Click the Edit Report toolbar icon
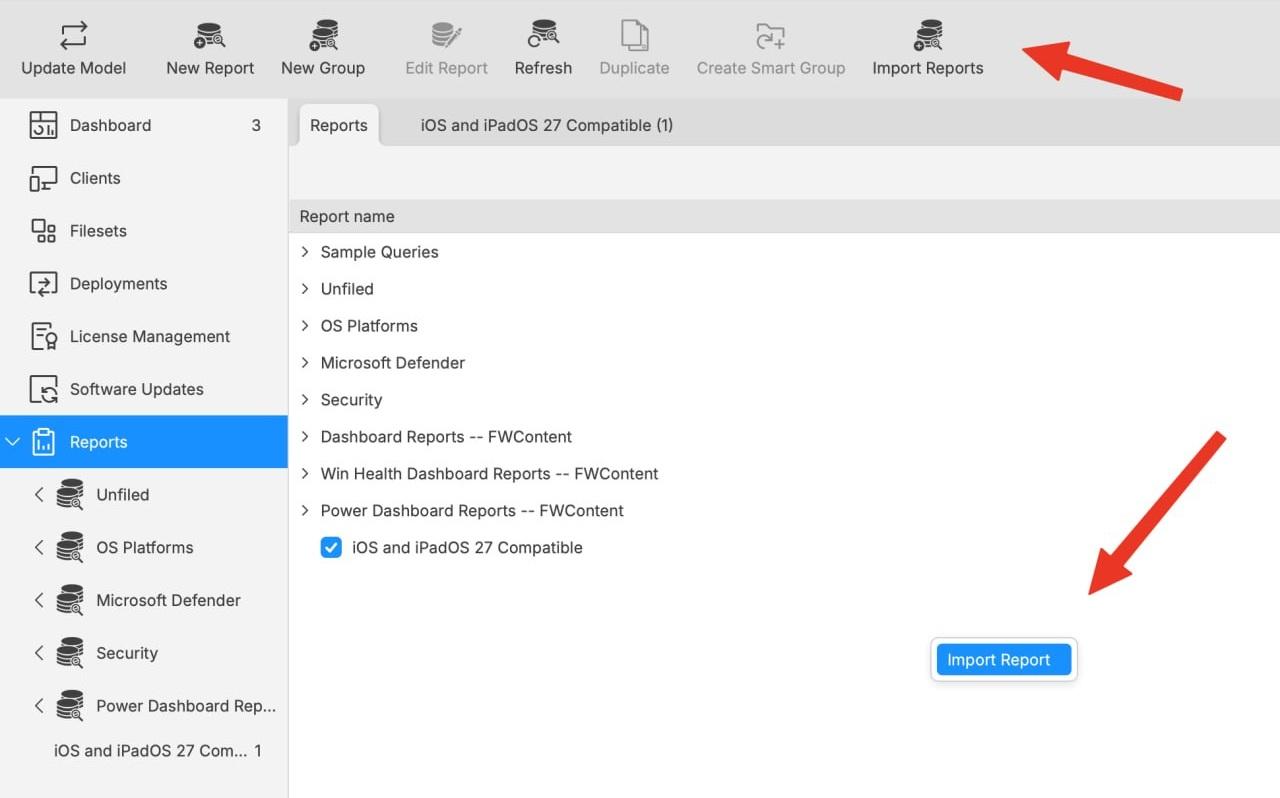 point(446,36)
